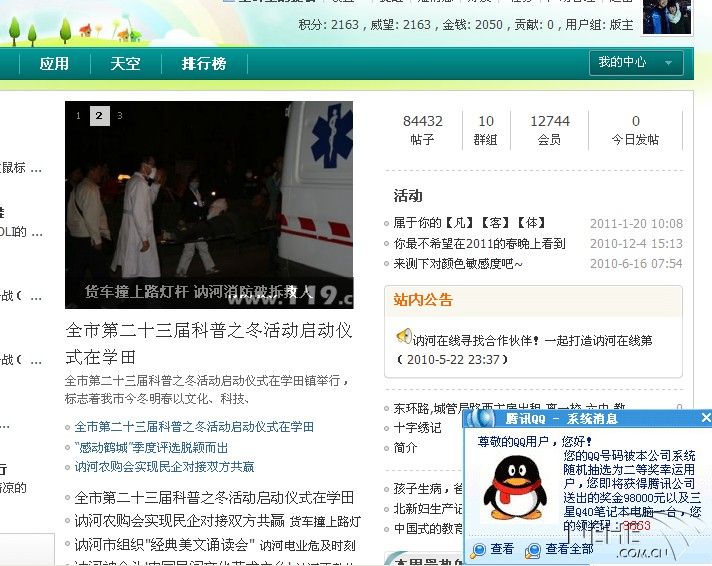Click the 查看 button in QQ popup
Image resolution: width=712 pixels, height=566 pixels.
tap(502, 549)
